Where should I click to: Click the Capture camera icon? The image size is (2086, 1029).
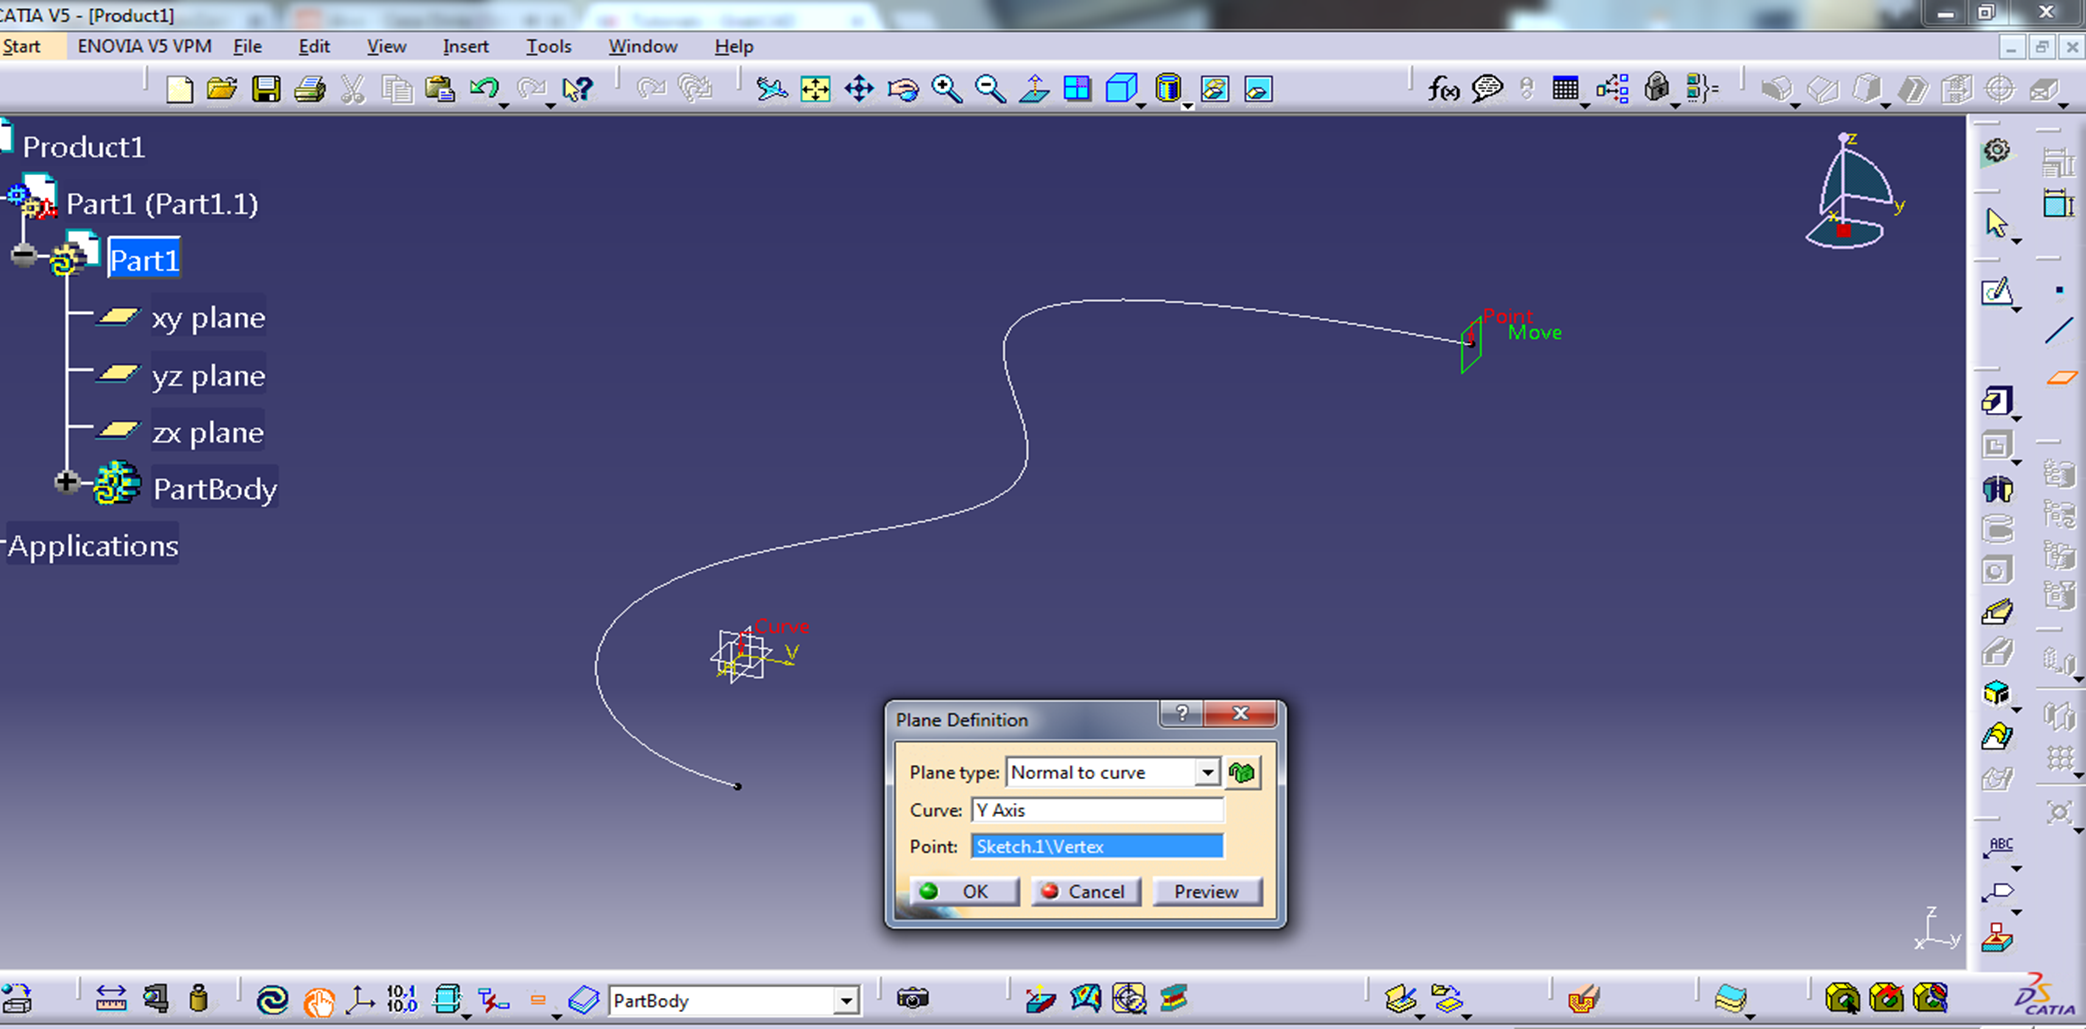pos(912,999)
